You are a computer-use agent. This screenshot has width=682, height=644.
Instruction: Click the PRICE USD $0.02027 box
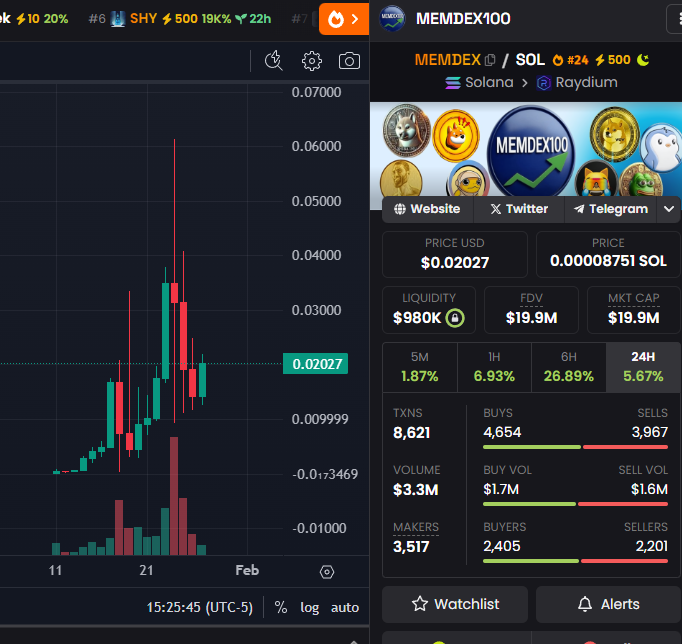[455, 254]
